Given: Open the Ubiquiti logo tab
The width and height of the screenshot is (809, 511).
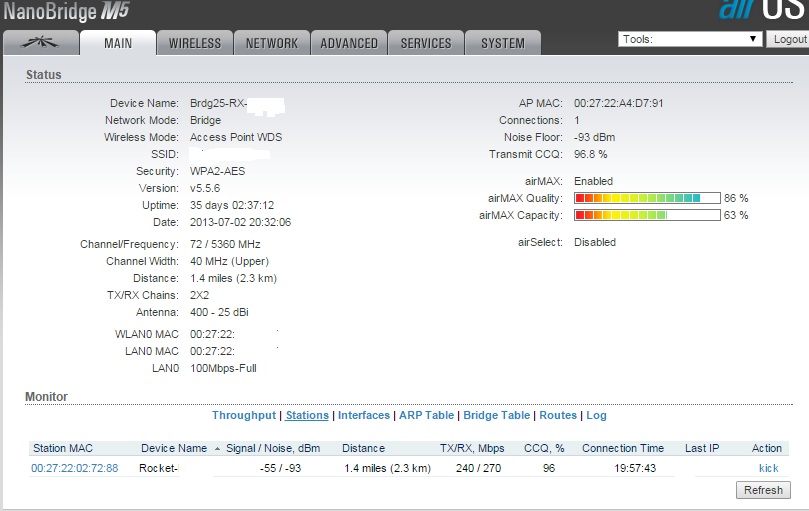Looking at the screenshot, I should click(x=41, y=43).
